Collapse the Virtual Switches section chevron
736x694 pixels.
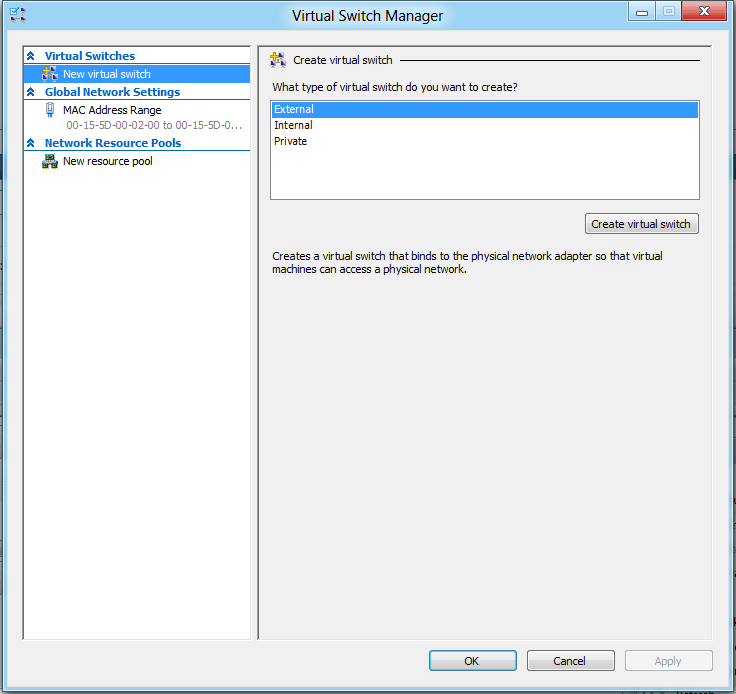coord(31,57)
